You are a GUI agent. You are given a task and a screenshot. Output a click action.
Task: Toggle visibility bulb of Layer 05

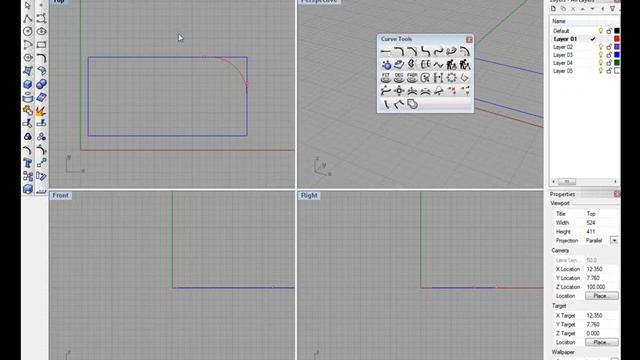(600, 71)
